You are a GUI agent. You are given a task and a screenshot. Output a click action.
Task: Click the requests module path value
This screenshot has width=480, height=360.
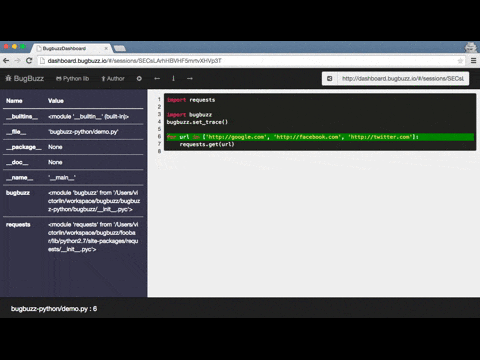(x=93, y=237)
